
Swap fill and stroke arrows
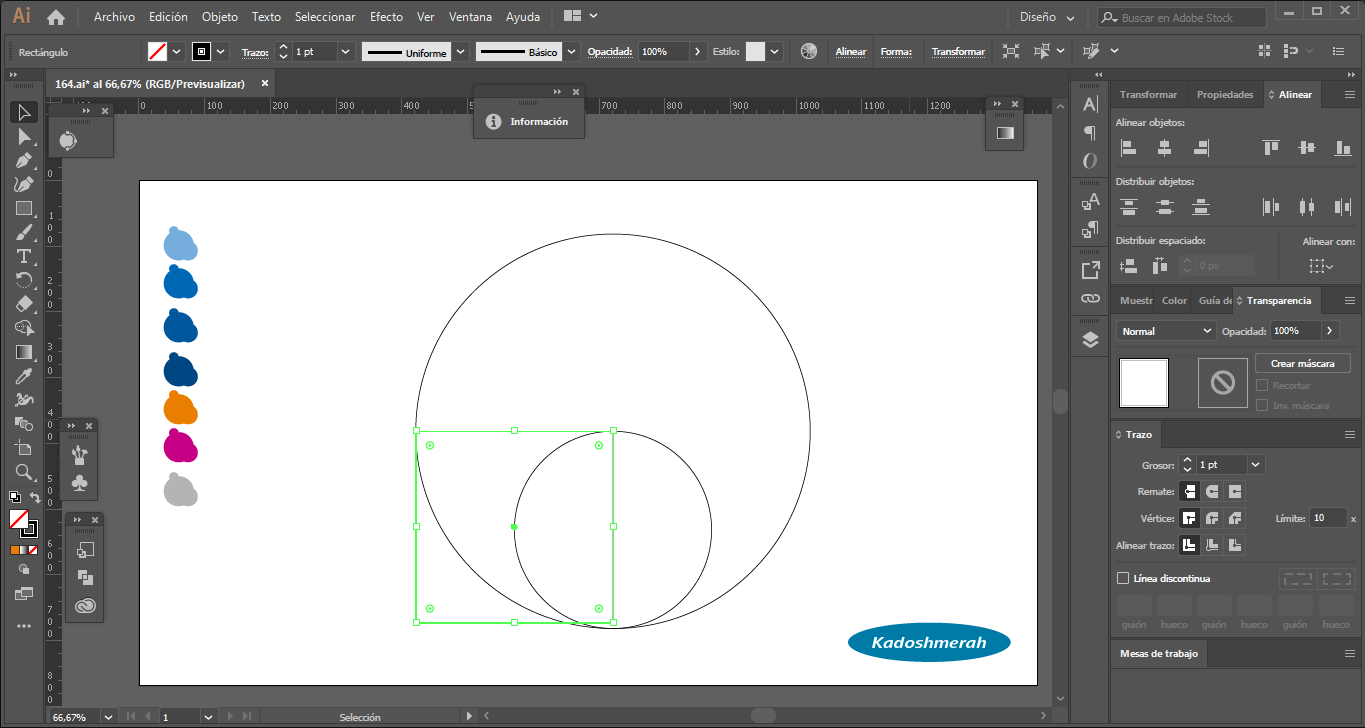(x=35, y=496)
